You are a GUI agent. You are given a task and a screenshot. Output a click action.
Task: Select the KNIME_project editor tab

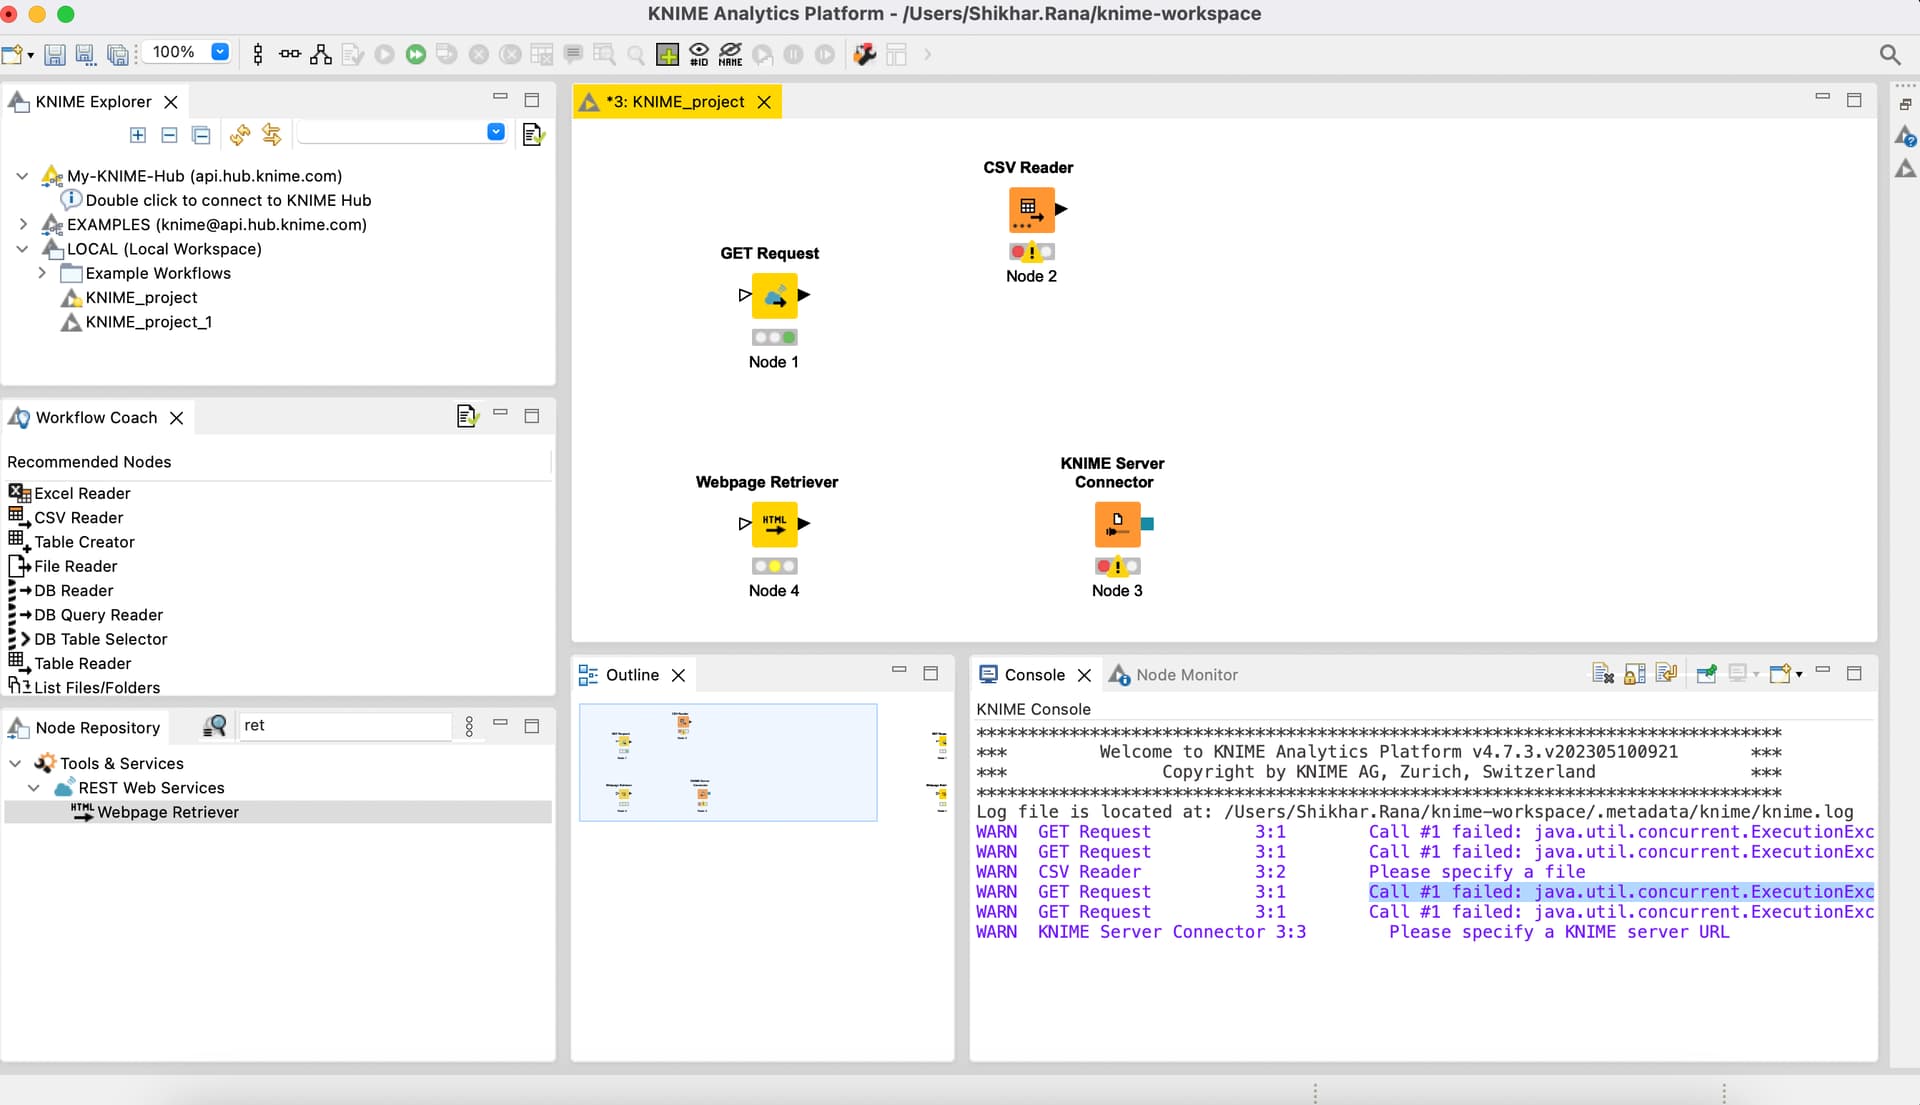pyautogui.click(x=675, y=102)
